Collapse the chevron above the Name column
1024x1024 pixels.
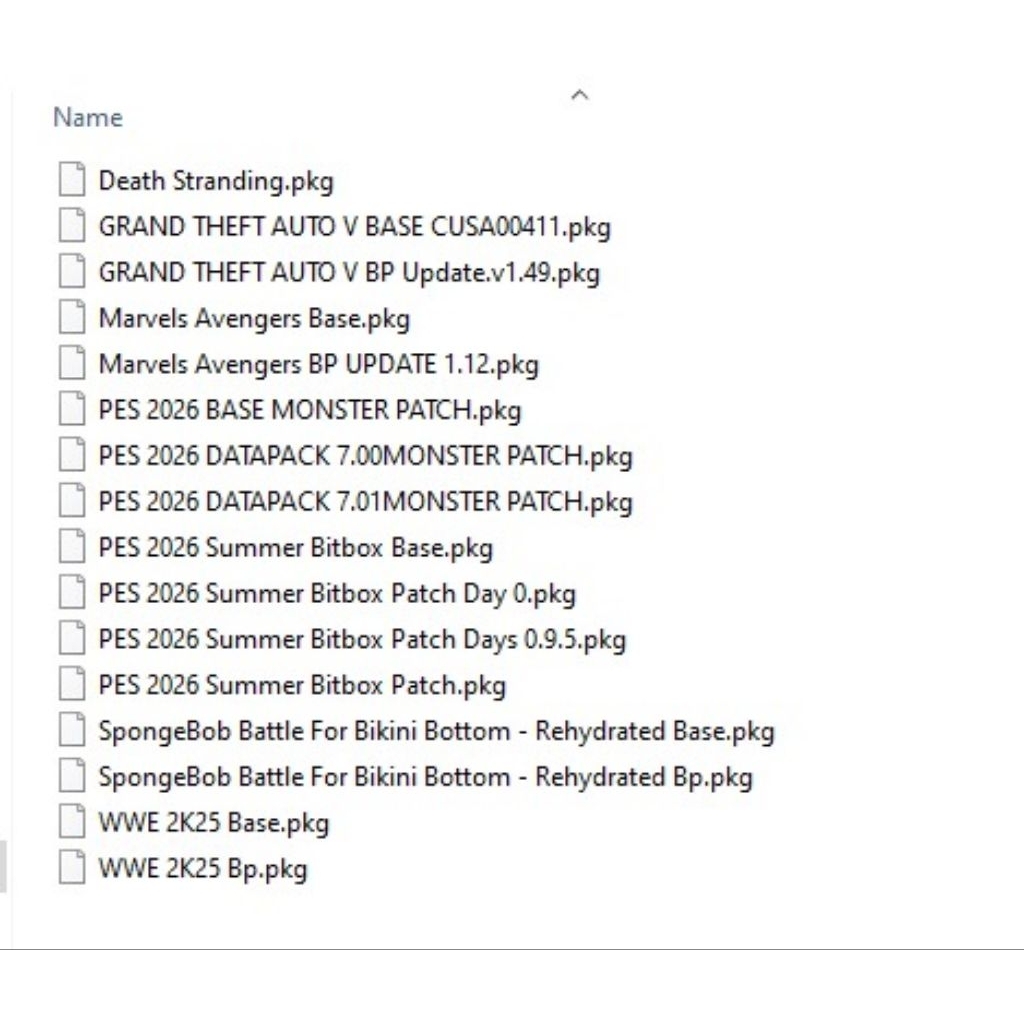tap(580, 95)
